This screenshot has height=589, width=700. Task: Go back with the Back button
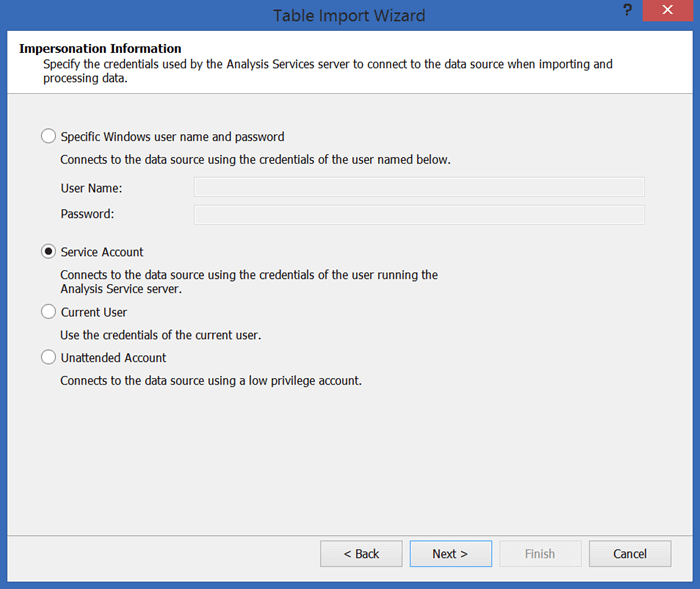point(361,554)
